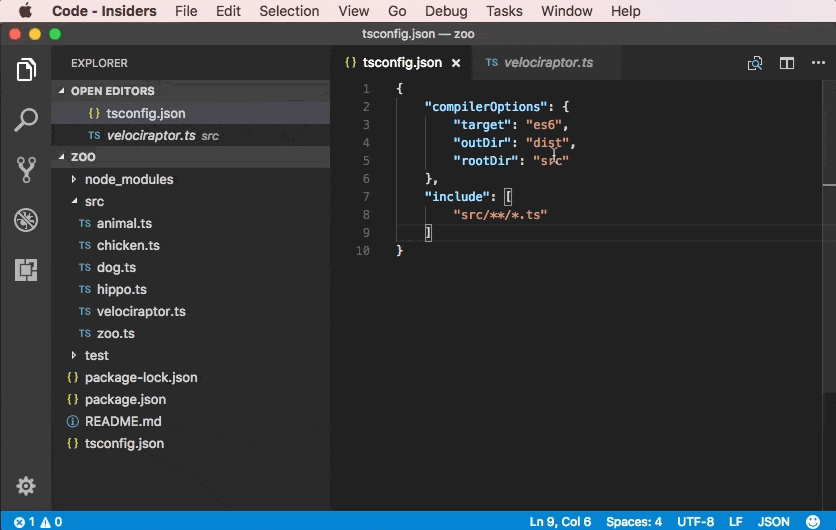This screenshot has width=836, height=530.
Task: Open the Manage gear menu
Action: pos(26,486)
